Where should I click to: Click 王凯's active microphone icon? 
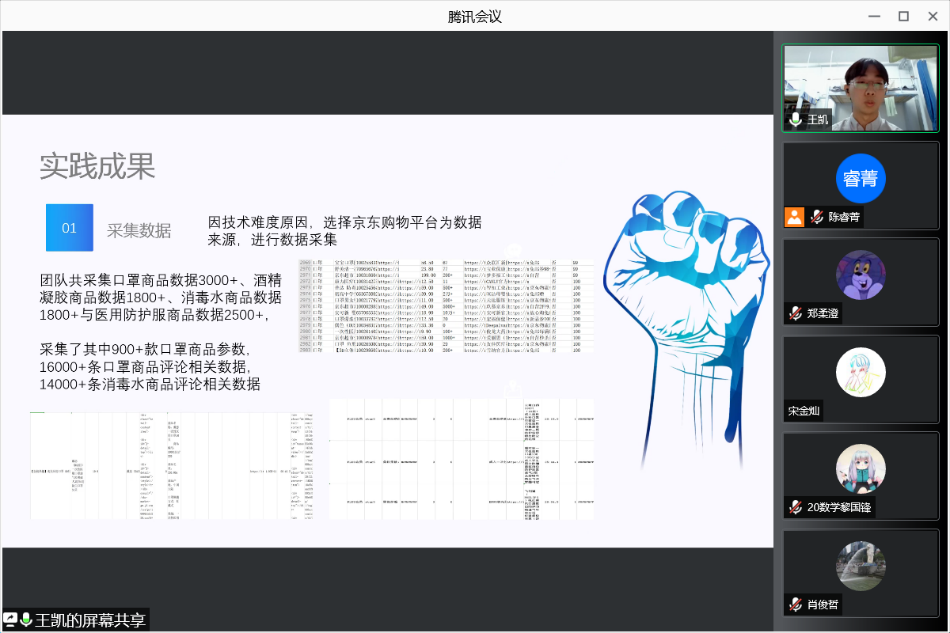click(796, 120)
